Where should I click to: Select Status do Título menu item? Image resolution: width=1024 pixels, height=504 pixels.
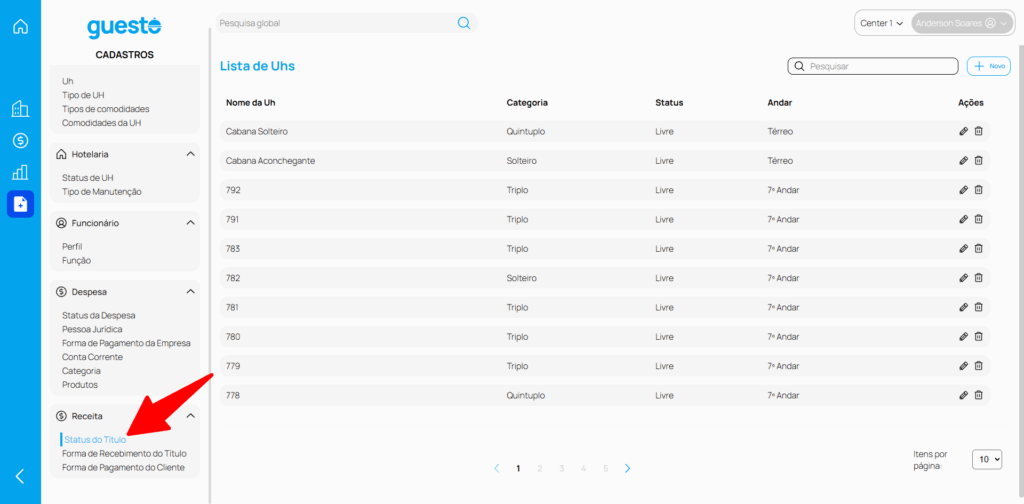click(x=94, y=439)
